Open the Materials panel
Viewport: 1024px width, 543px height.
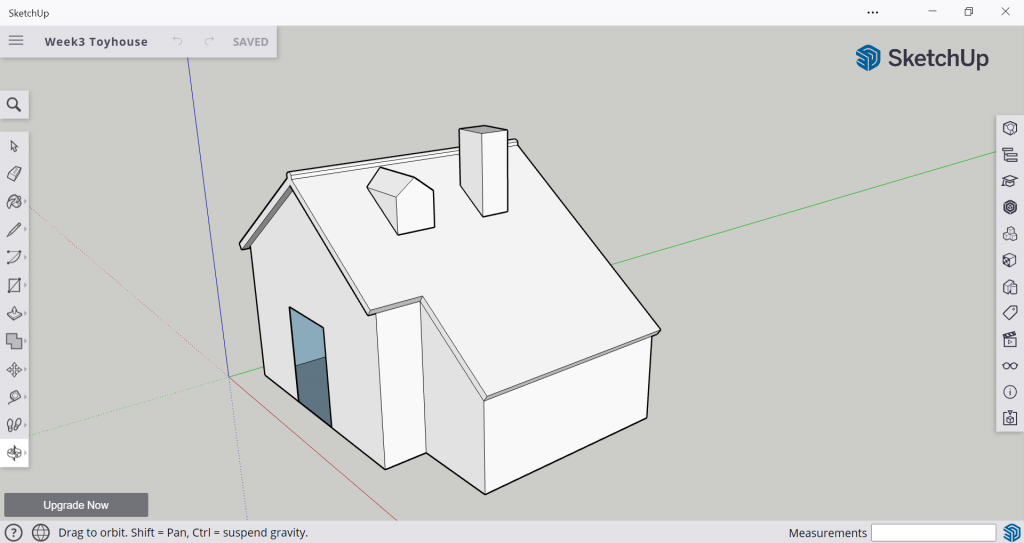[1010, 260]
